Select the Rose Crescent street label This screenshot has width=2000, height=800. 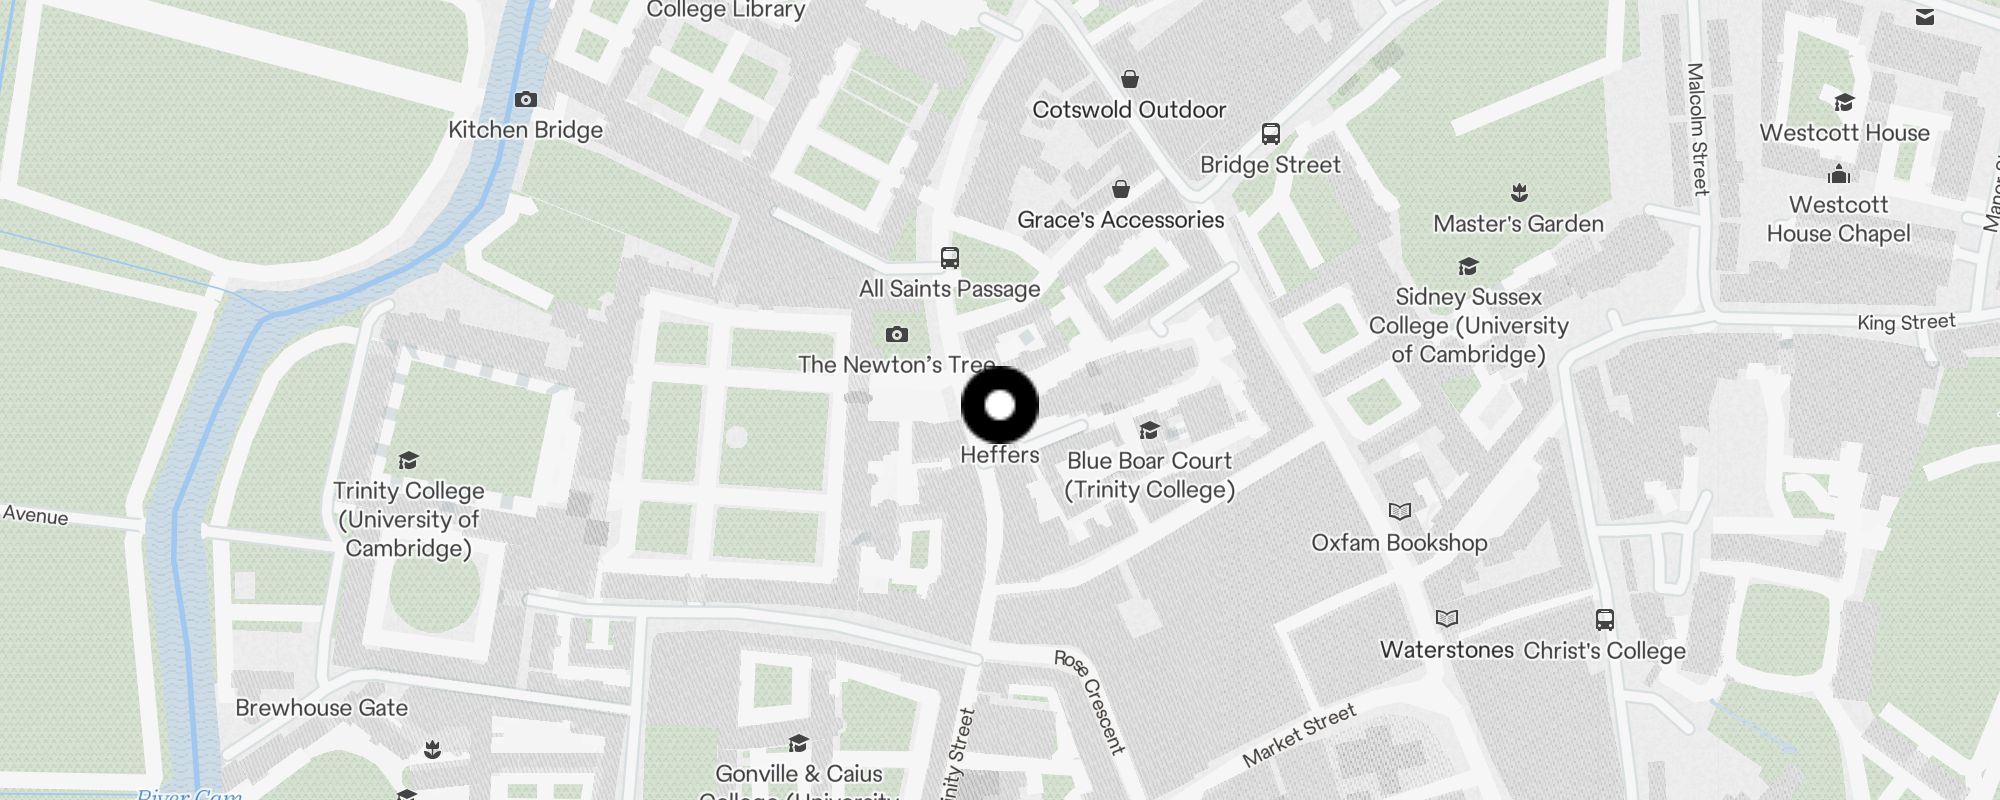(x=1090, y=701)
